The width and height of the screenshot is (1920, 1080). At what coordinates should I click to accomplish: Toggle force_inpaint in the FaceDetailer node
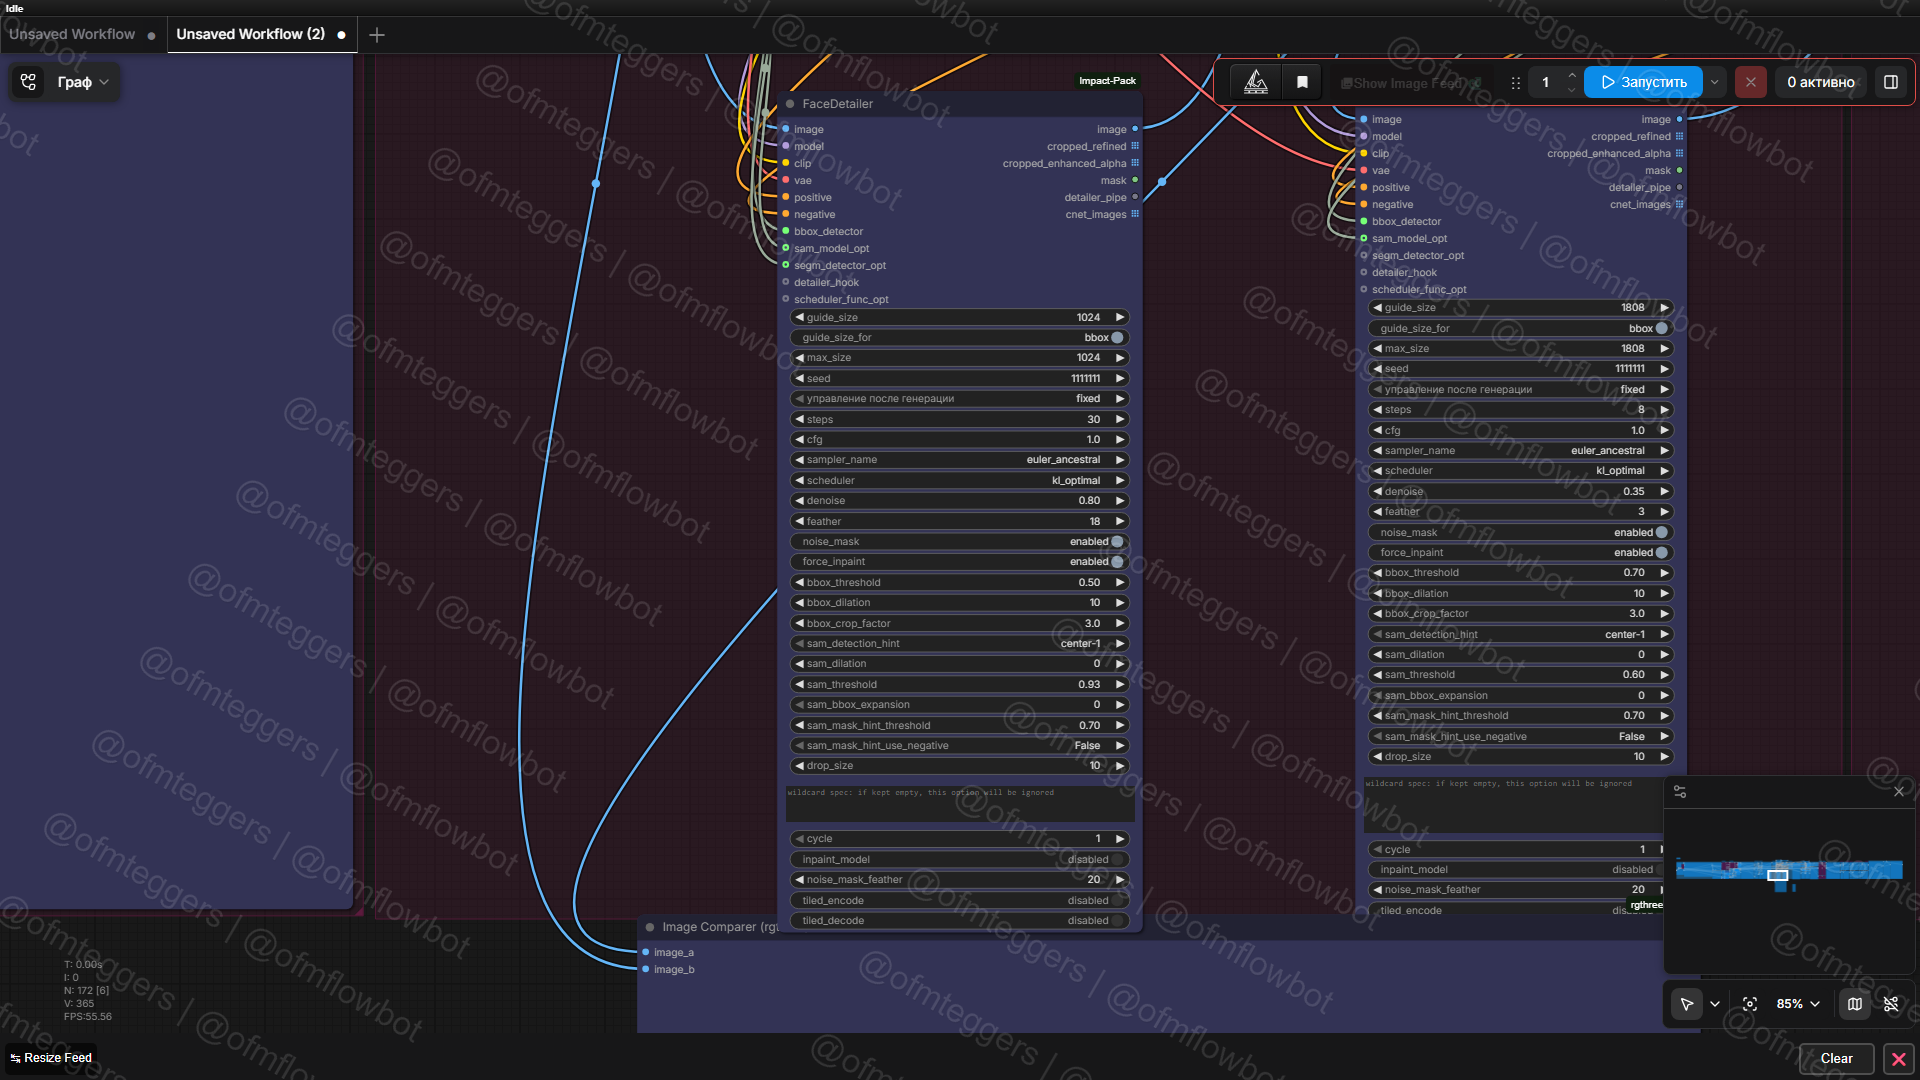point(1117,562)
